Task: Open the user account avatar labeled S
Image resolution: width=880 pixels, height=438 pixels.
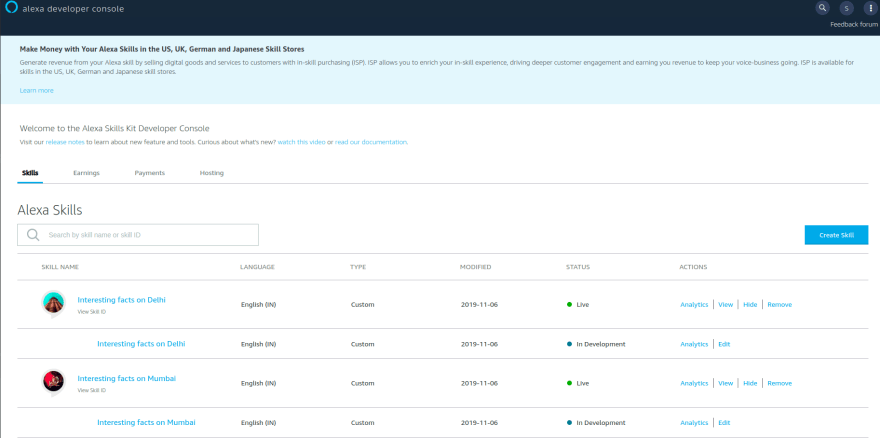Action: pyautogui.click(x=846, y=8)
